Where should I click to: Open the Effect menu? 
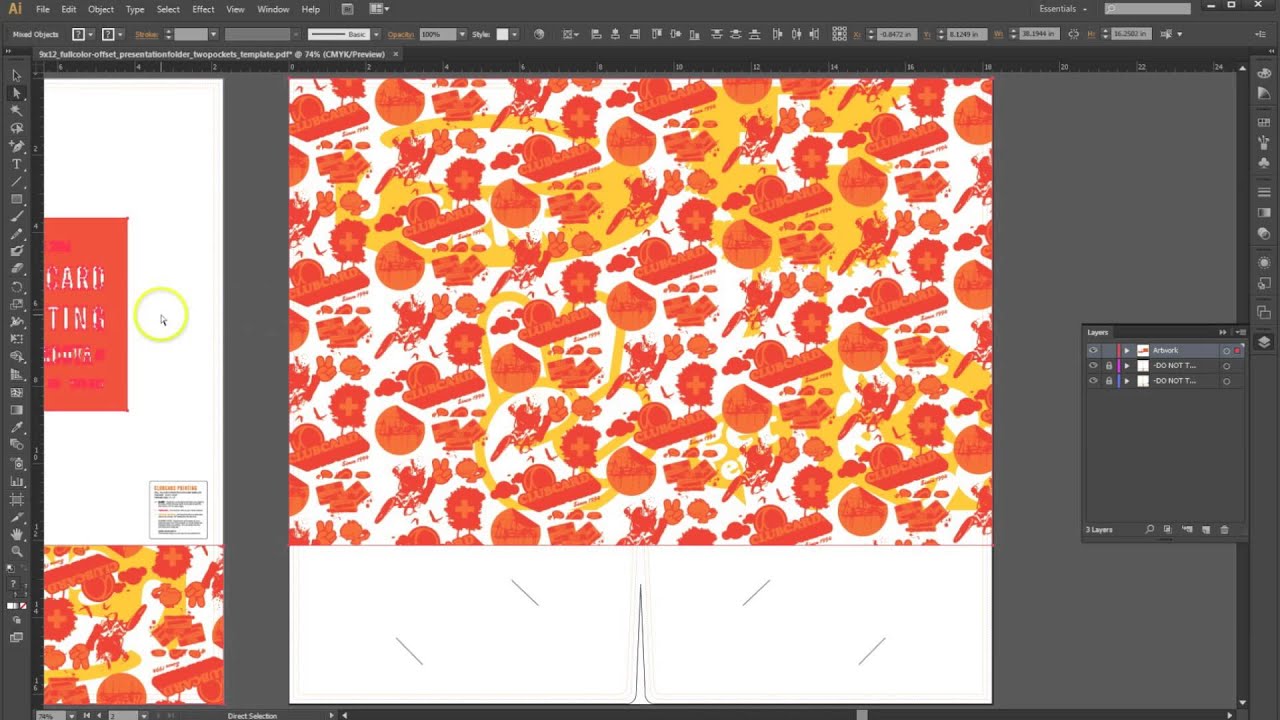coord(203,9)
